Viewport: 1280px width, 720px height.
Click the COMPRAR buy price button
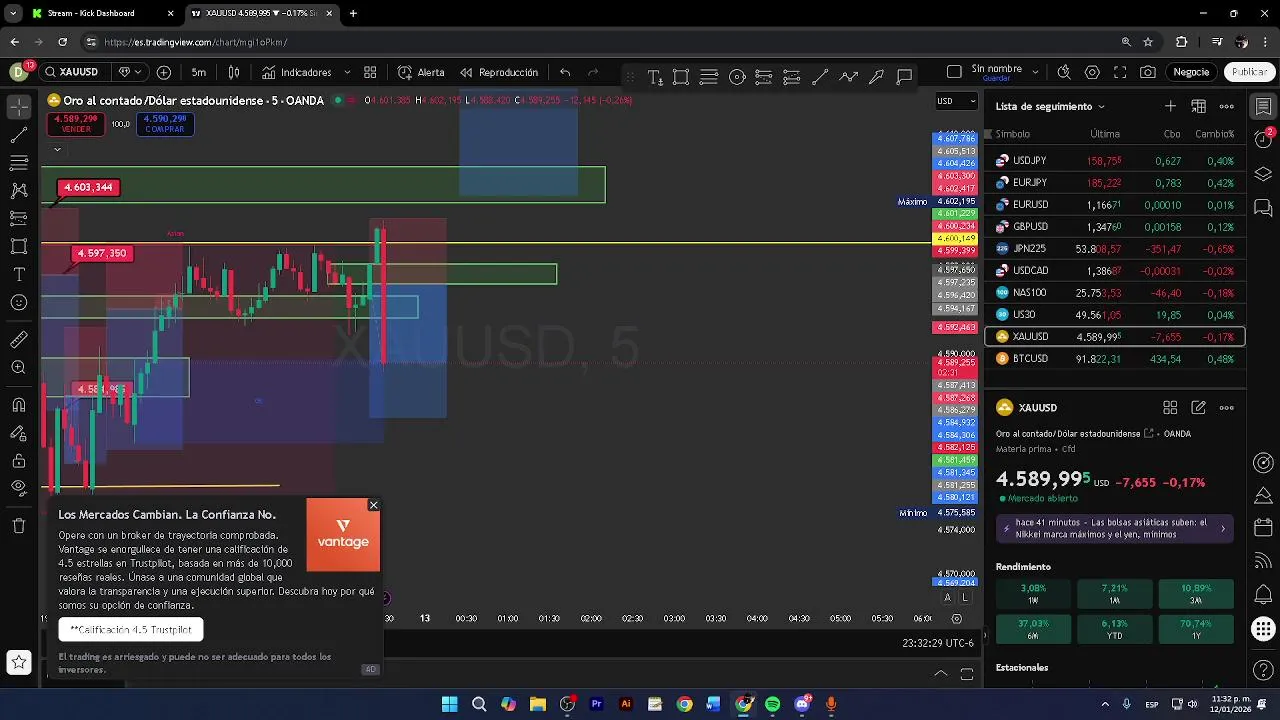click(164, 124)
